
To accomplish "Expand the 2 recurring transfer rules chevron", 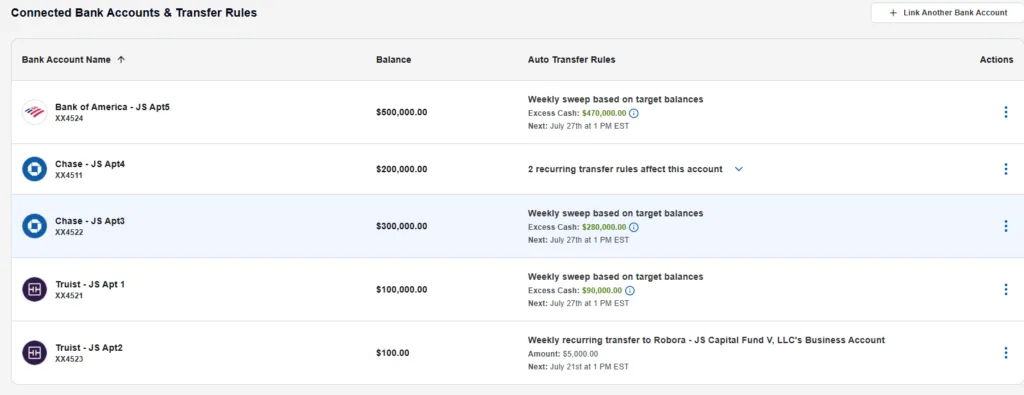I will click(x=739, y=169).
